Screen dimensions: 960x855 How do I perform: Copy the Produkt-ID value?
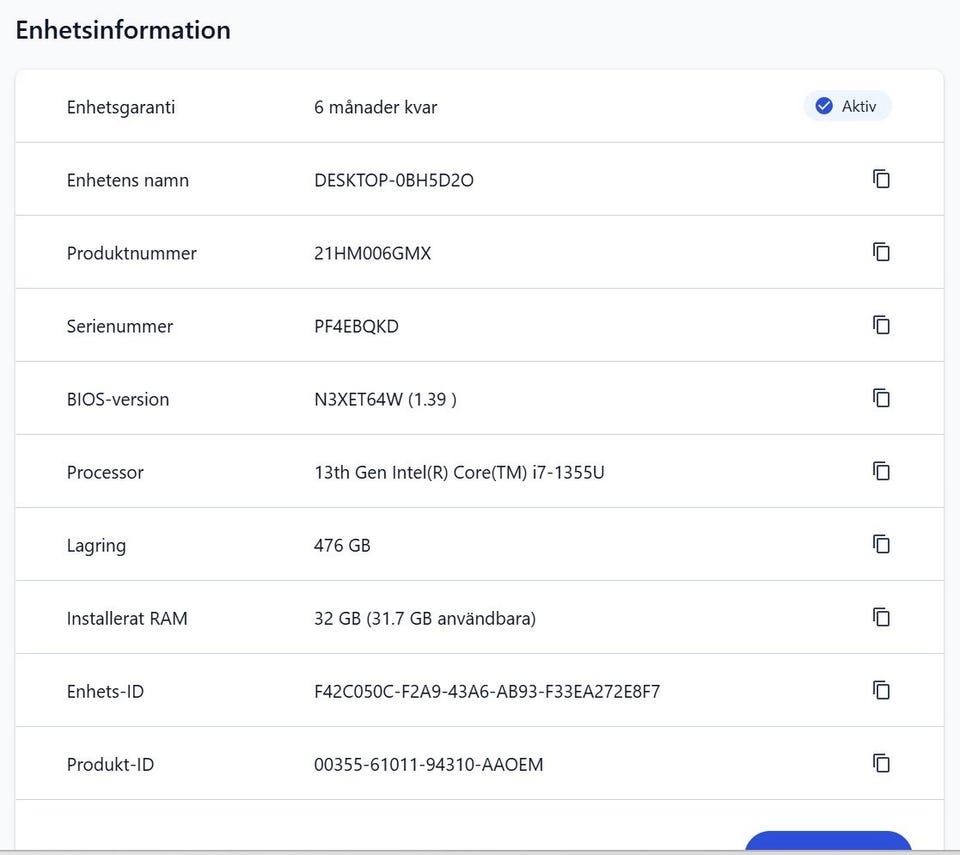(881, 763)
